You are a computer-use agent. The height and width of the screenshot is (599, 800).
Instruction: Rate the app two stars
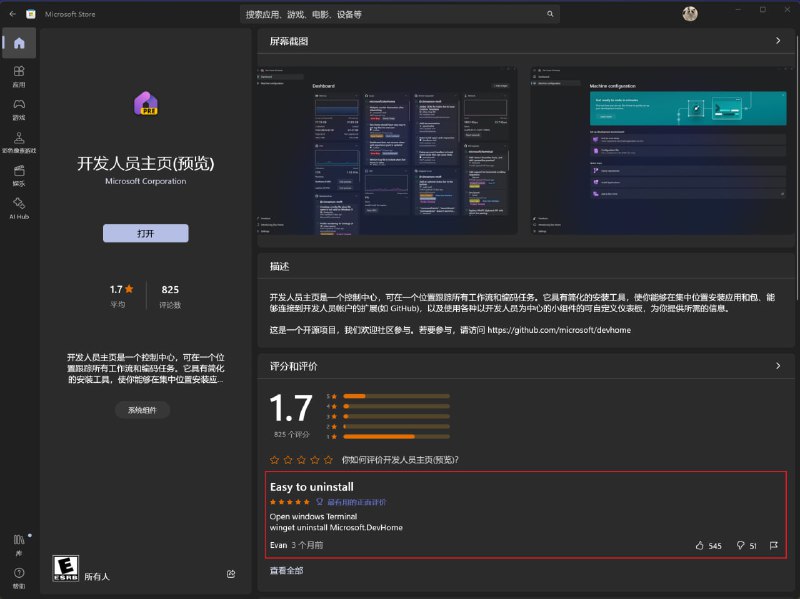coord(288,460)
